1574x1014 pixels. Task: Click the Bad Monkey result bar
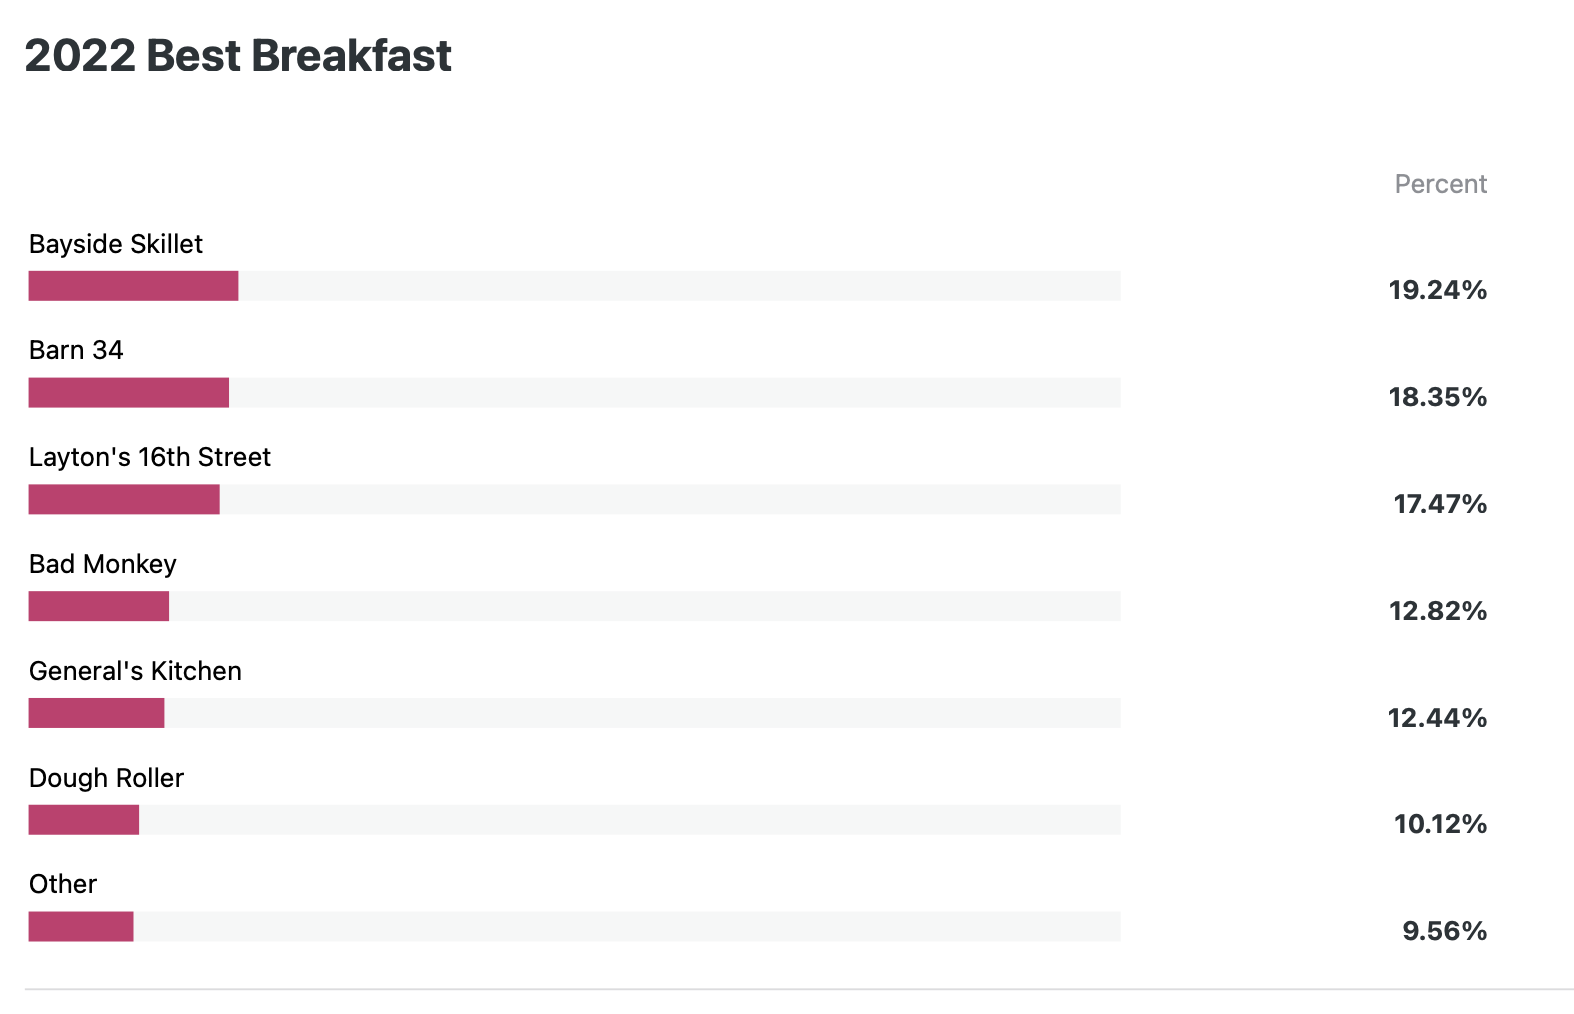(x=574, y=607)
